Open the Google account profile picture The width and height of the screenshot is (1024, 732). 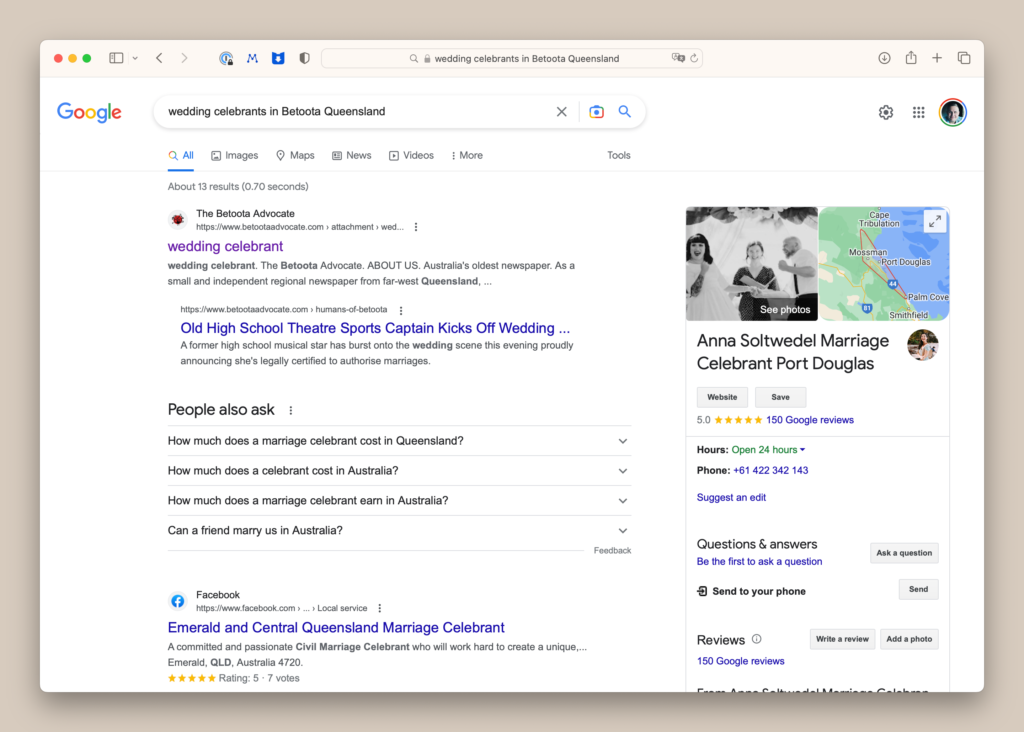952,112
